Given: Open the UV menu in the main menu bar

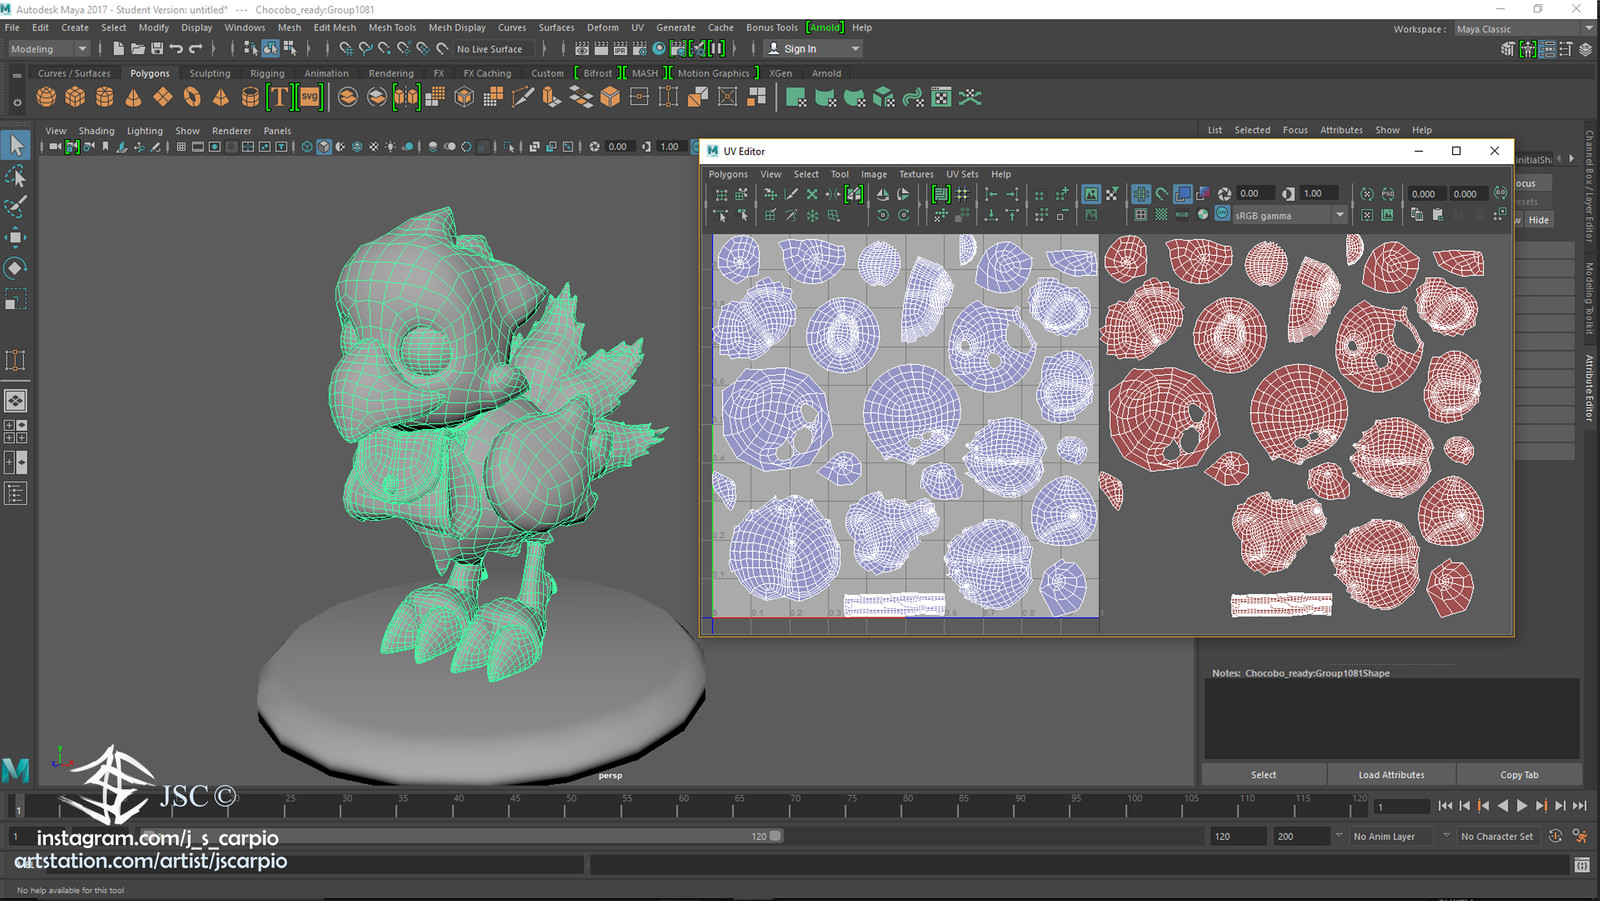Looking at the screenshot, I should pyautogui.click(x=637, y=28).
